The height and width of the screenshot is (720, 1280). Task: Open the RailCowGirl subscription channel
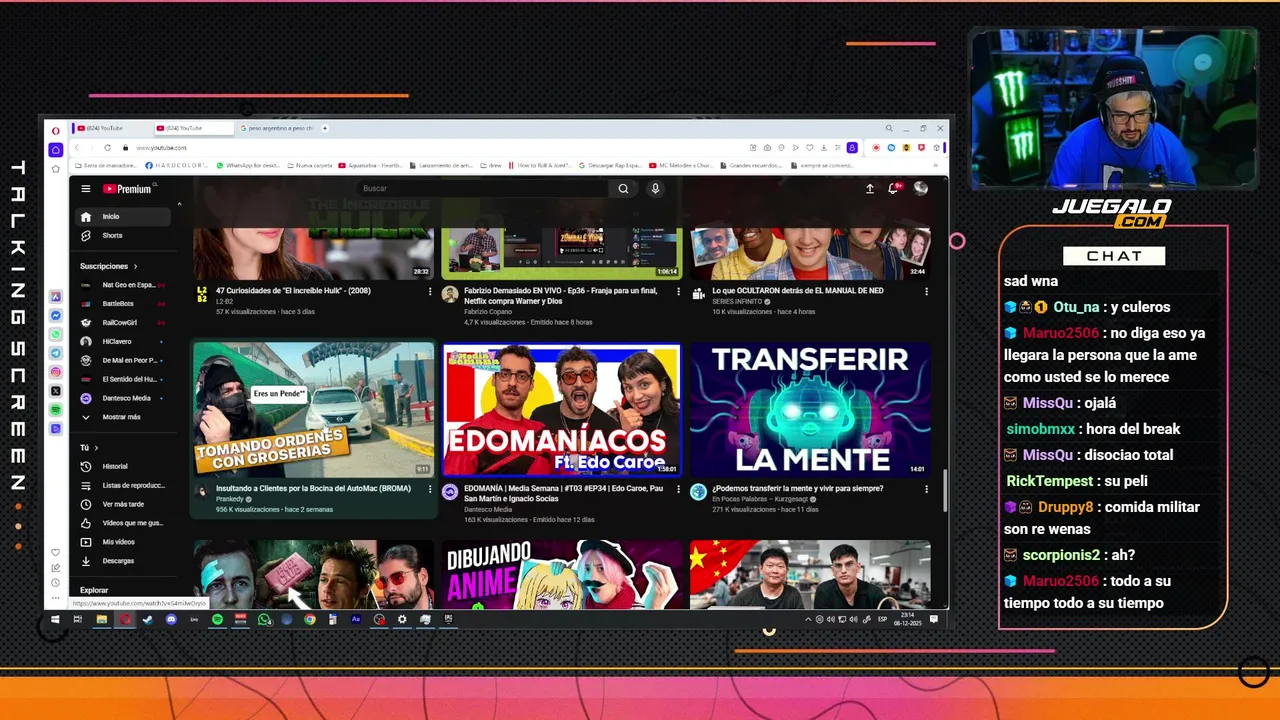[124, 323]
